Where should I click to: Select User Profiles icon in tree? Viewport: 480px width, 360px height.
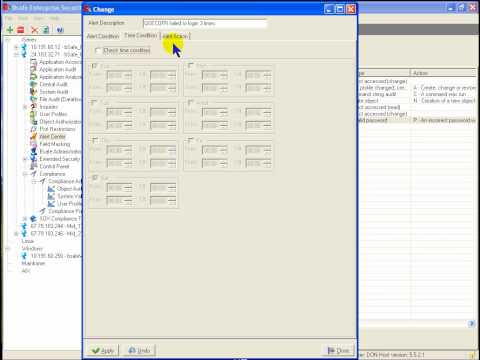pos(33,114)
